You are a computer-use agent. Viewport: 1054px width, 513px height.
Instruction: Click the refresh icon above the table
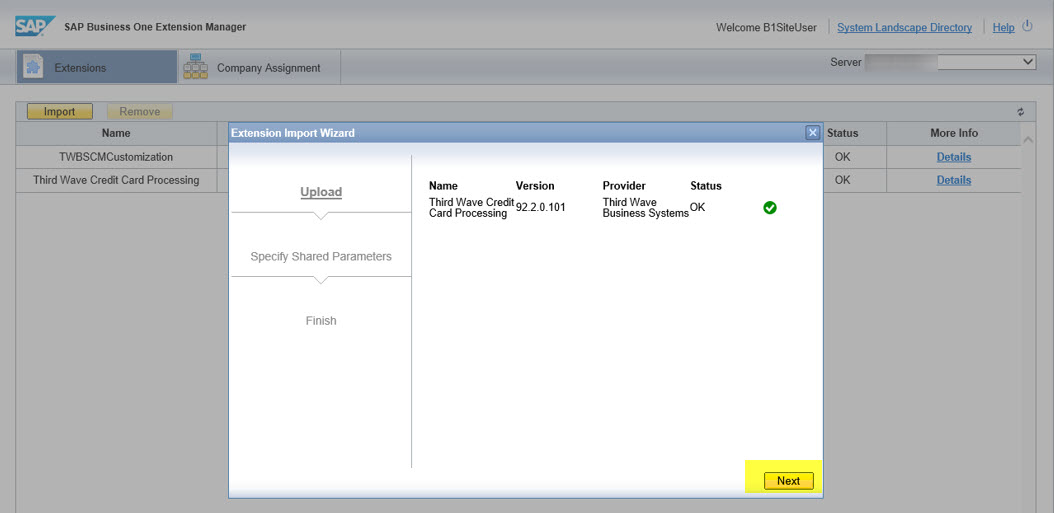tap(1020, 112)
